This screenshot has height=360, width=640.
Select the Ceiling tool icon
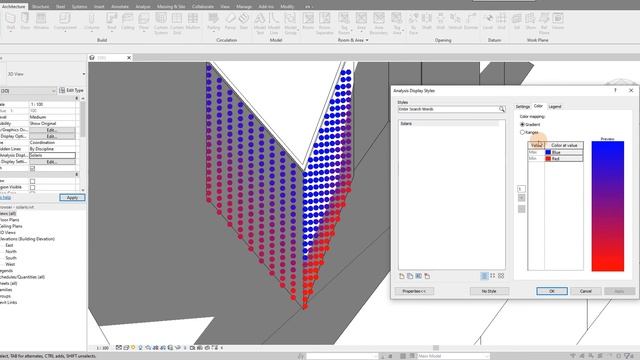(128, 18)
